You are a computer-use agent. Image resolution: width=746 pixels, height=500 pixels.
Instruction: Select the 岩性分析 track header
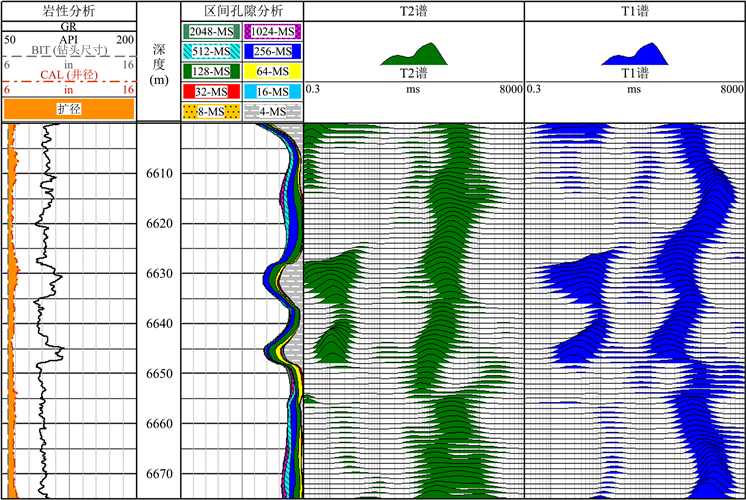click(68, 10)
